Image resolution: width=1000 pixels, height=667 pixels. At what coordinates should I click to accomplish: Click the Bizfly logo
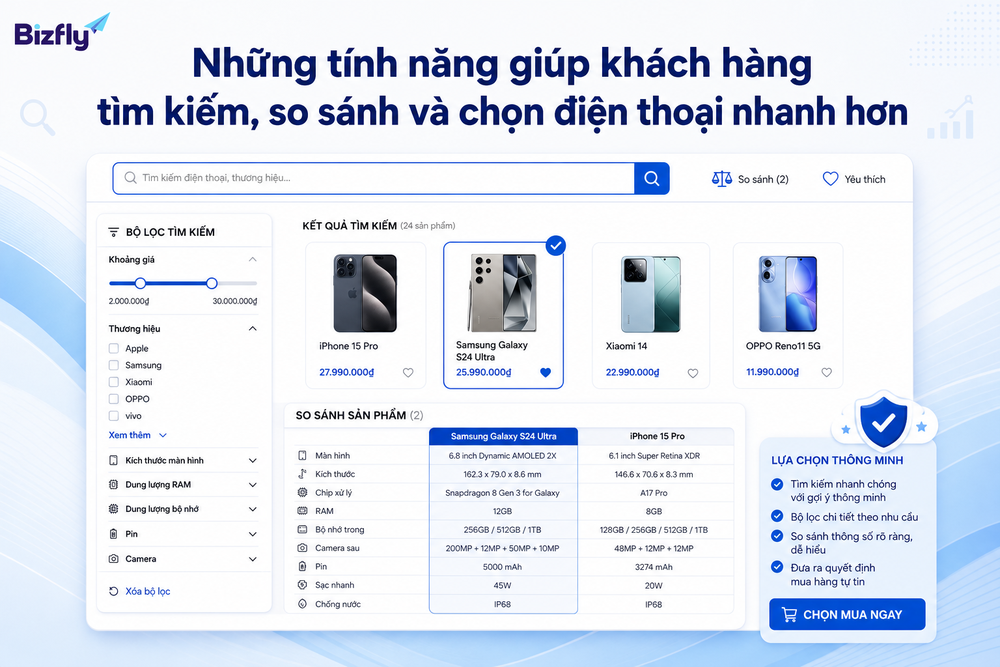coord(62,32)
